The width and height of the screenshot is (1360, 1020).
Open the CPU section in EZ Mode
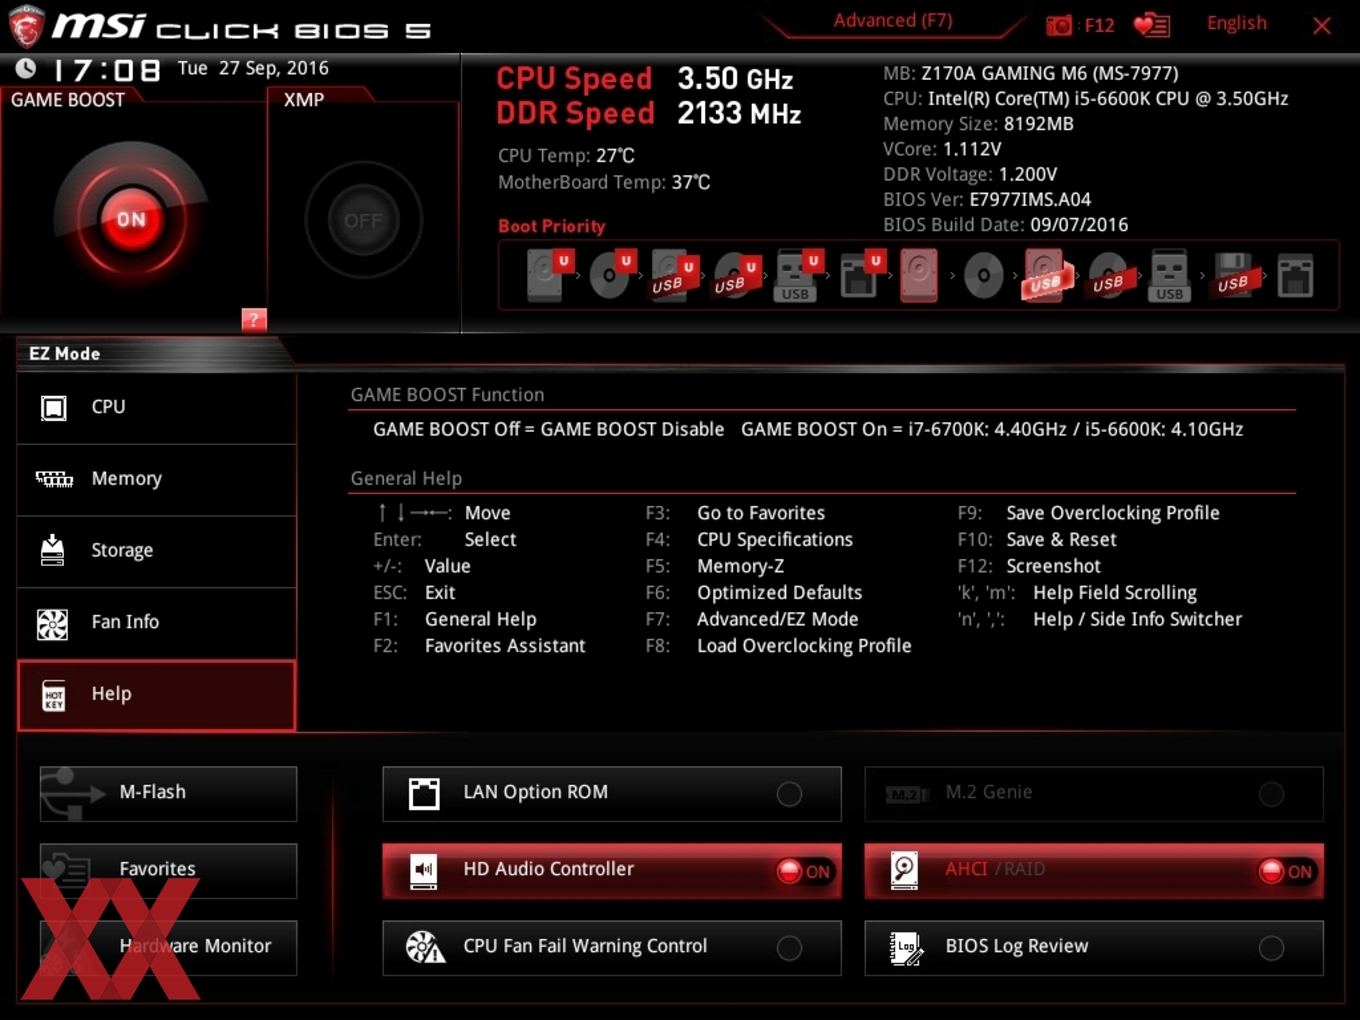pos(157,407)
